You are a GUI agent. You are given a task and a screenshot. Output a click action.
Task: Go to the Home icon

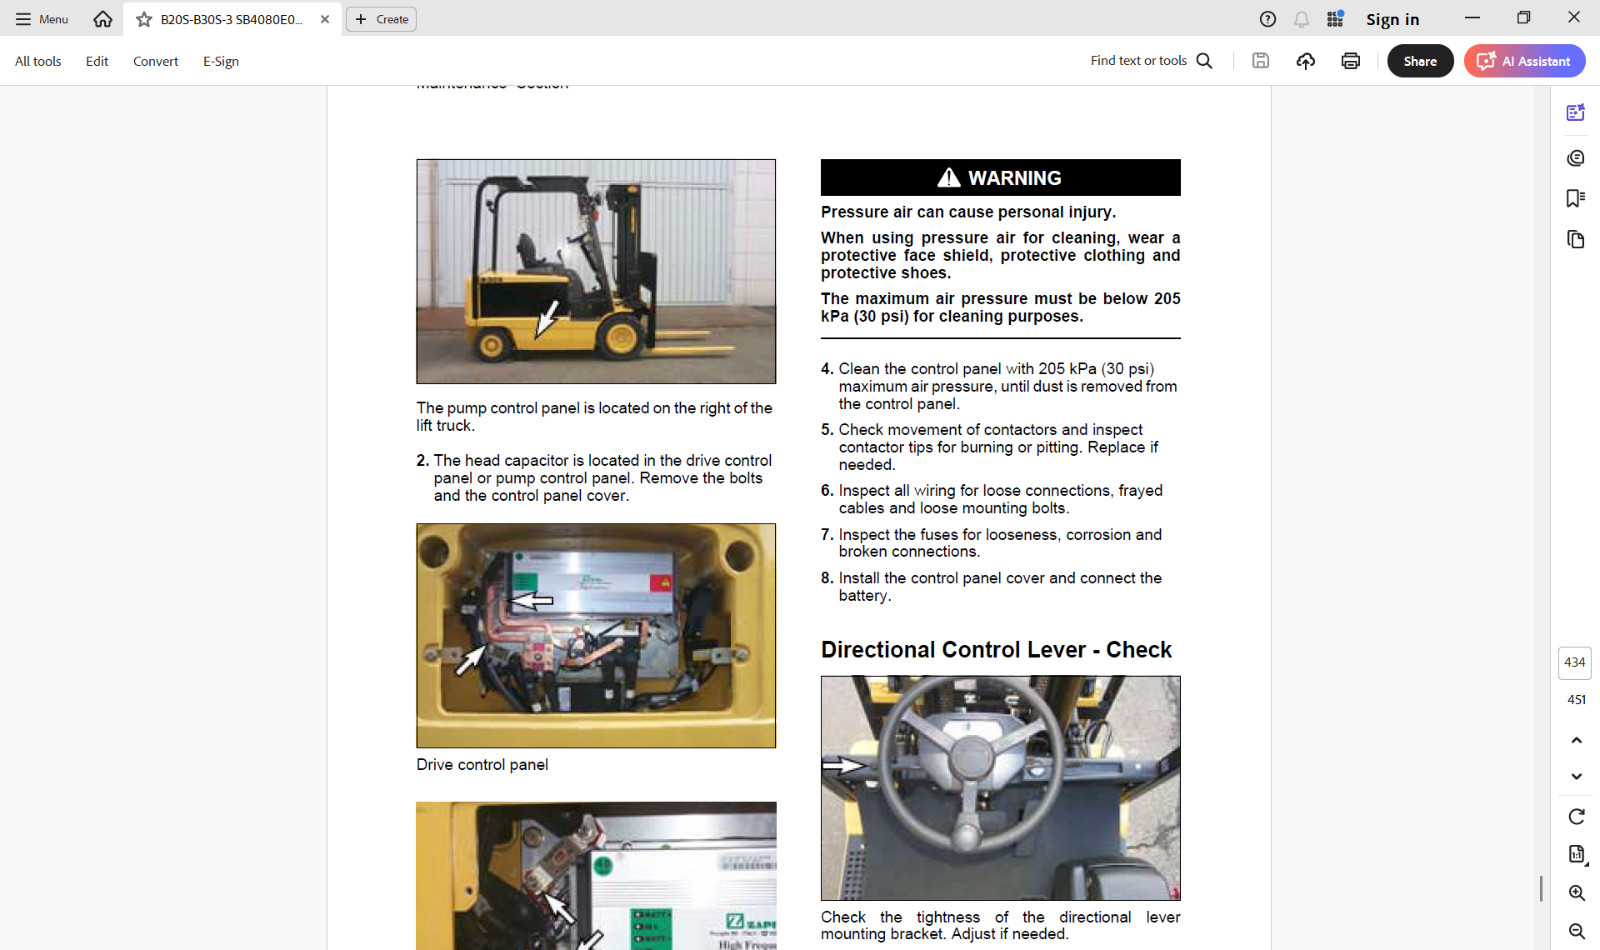(x=102, y=19)
